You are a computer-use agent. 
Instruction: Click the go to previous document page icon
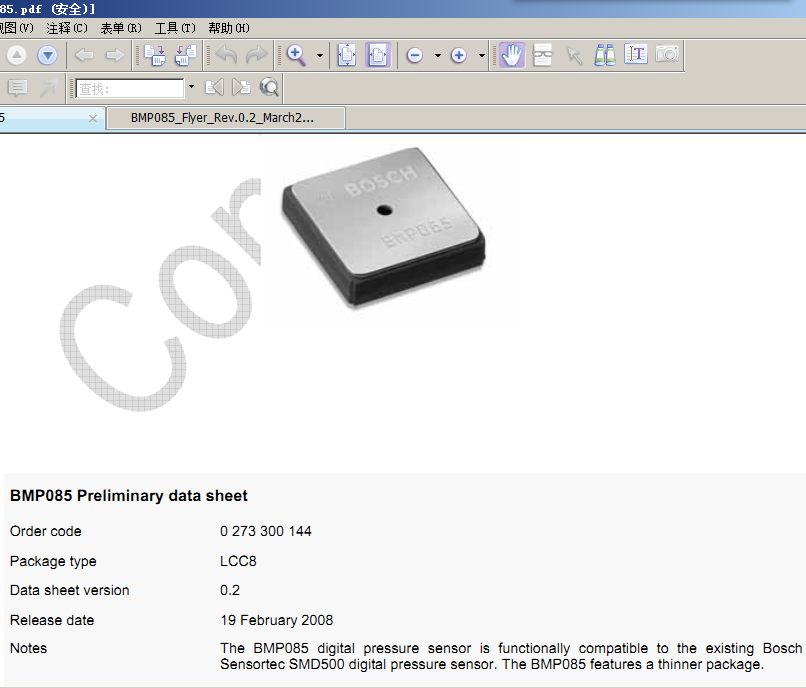coord(186,55)
